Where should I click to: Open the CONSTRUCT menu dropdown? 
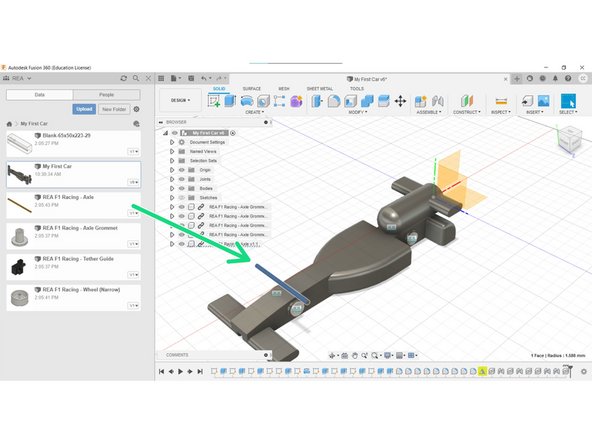(x=467, y=112)
